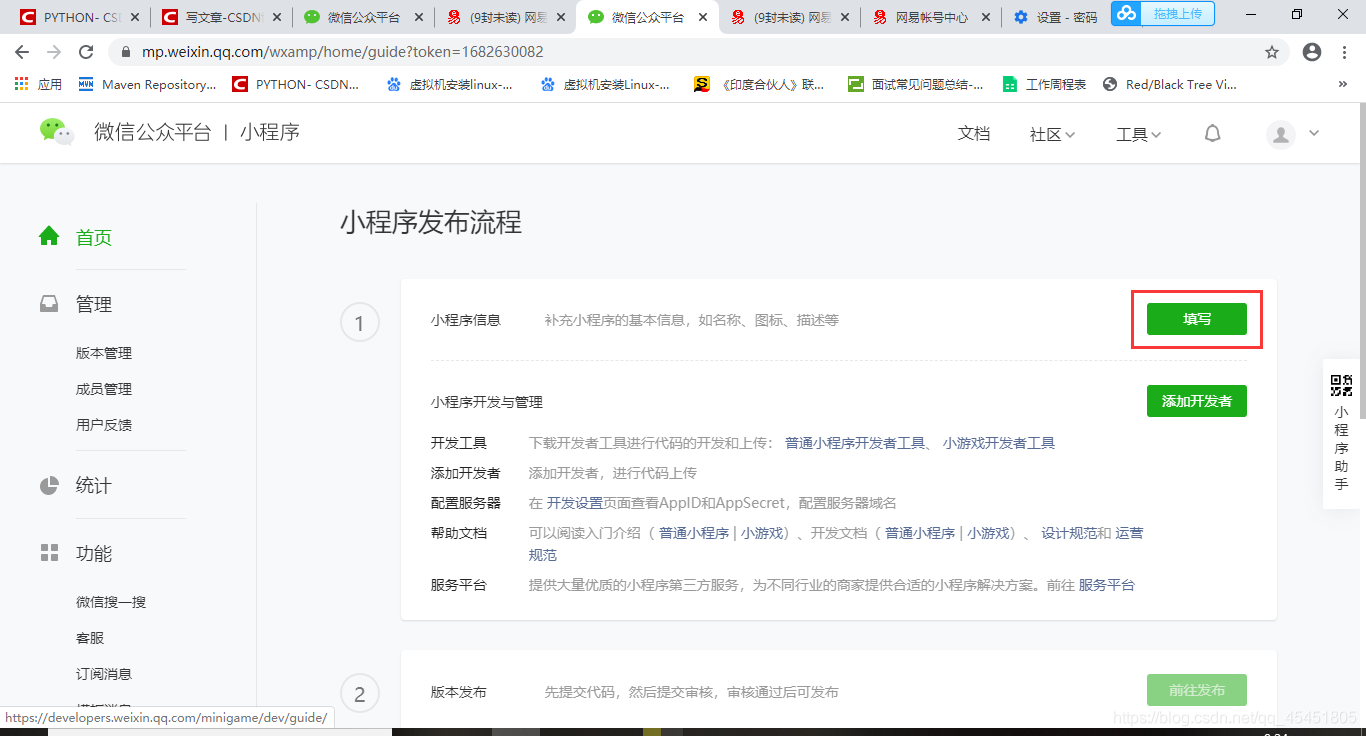Click the browser back arrow
Image resolution: width=1366 pixels, height=736 pixels.
point(22,52)
